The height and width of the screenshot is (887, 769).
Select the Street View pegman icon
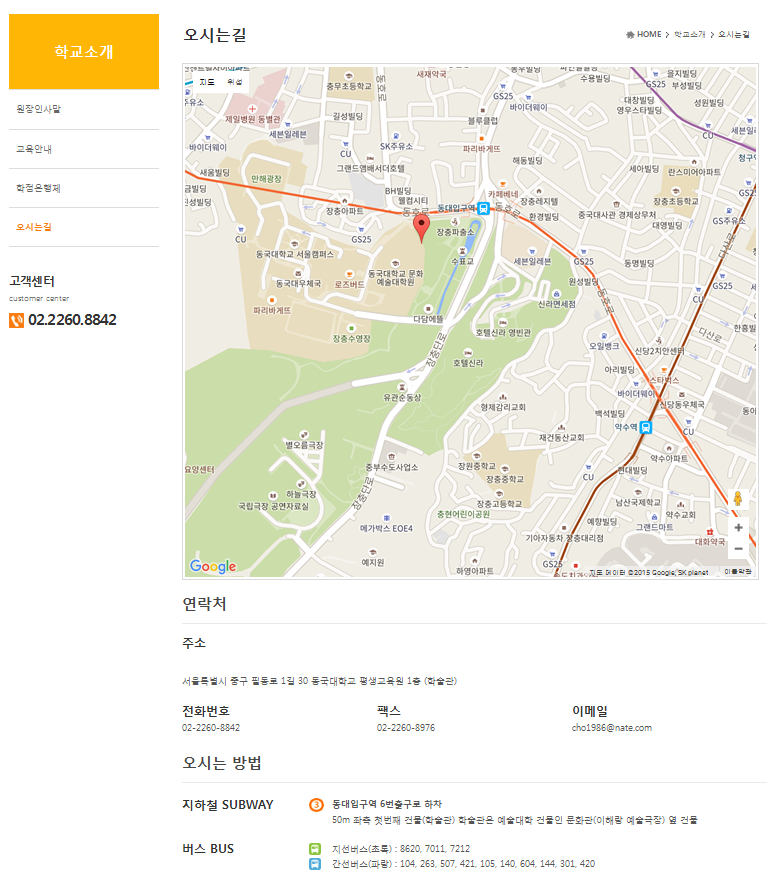coord(738,498)
